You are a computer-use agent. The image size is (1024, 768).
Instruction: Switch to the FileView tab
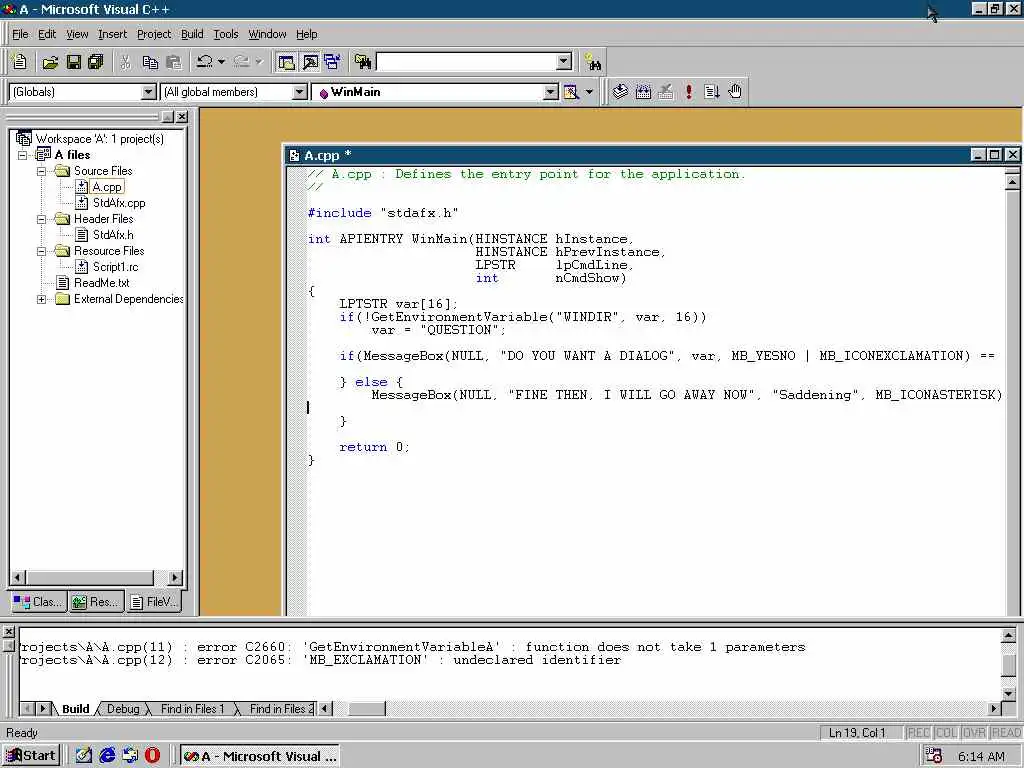coord(153,602)
